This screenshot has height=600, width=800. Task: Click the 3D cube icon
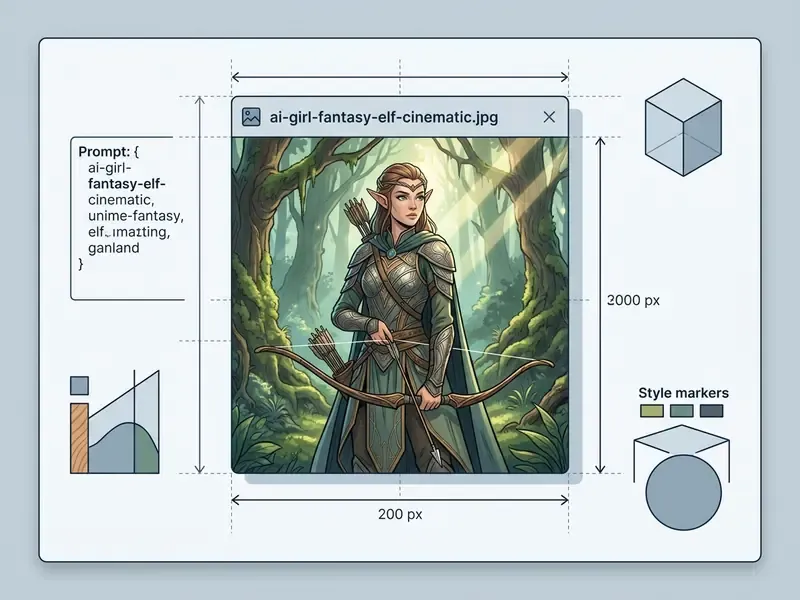tap(683, 127)
